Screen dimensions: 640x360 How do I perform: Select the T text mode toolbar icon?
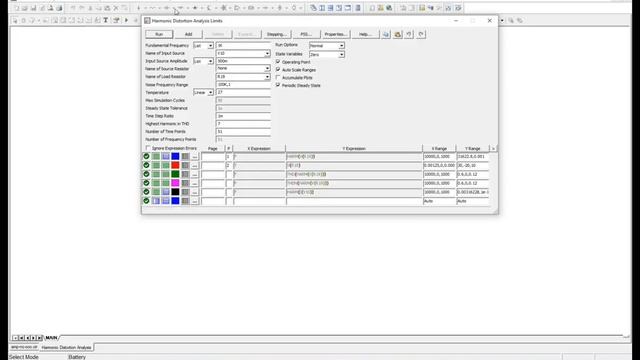(106, 20)
